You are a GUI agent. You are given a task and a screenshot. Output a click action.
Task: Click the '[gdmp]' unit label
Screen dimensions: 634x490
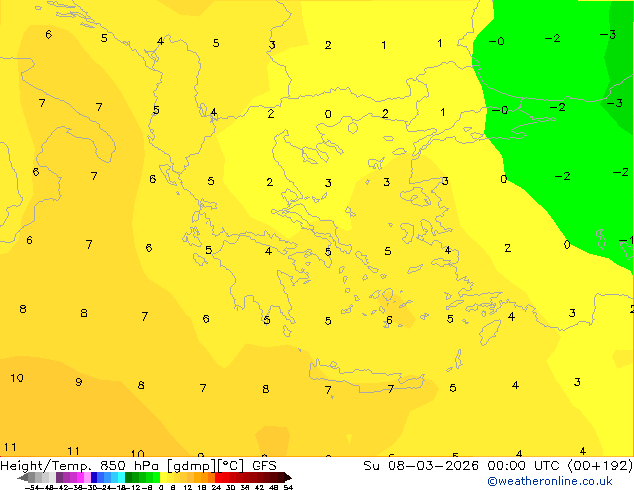point(191,466)
